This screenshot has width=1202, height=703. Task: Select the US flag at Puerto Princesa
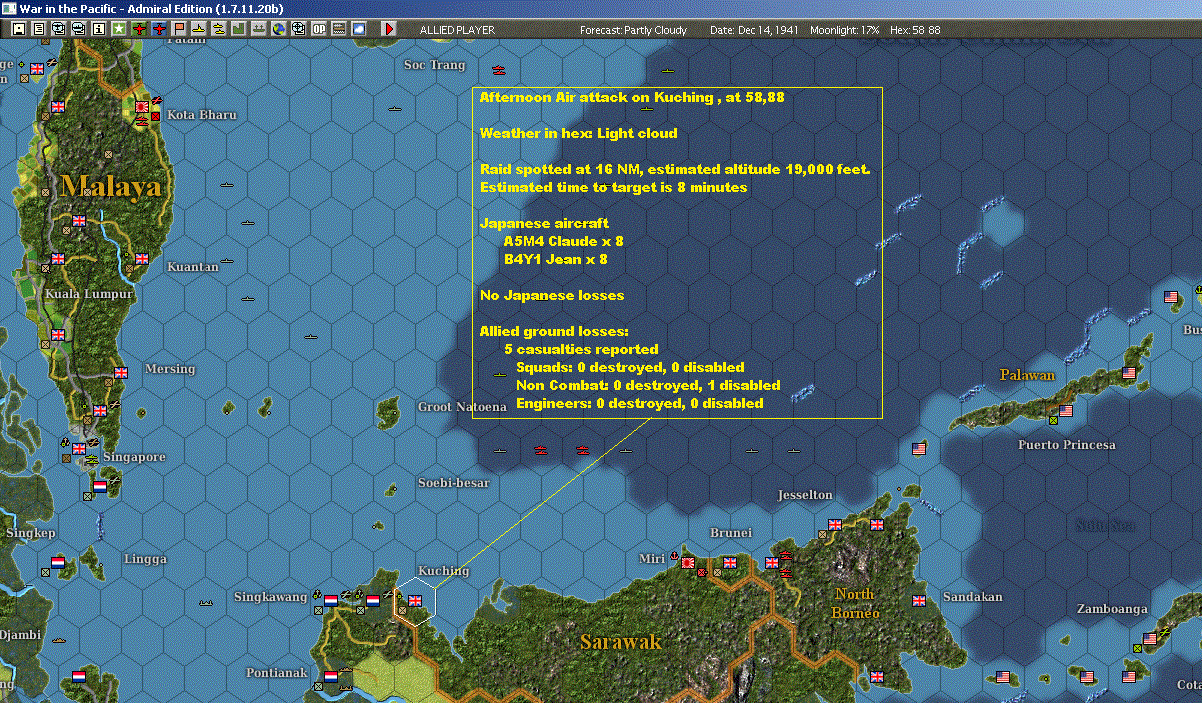coord(1066,410)
